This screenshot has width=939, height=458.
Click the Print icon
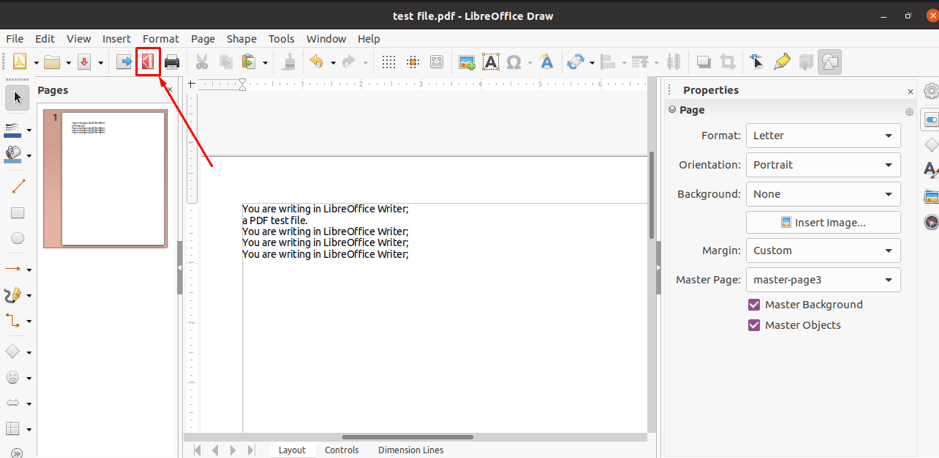click(x=172, y=62)
